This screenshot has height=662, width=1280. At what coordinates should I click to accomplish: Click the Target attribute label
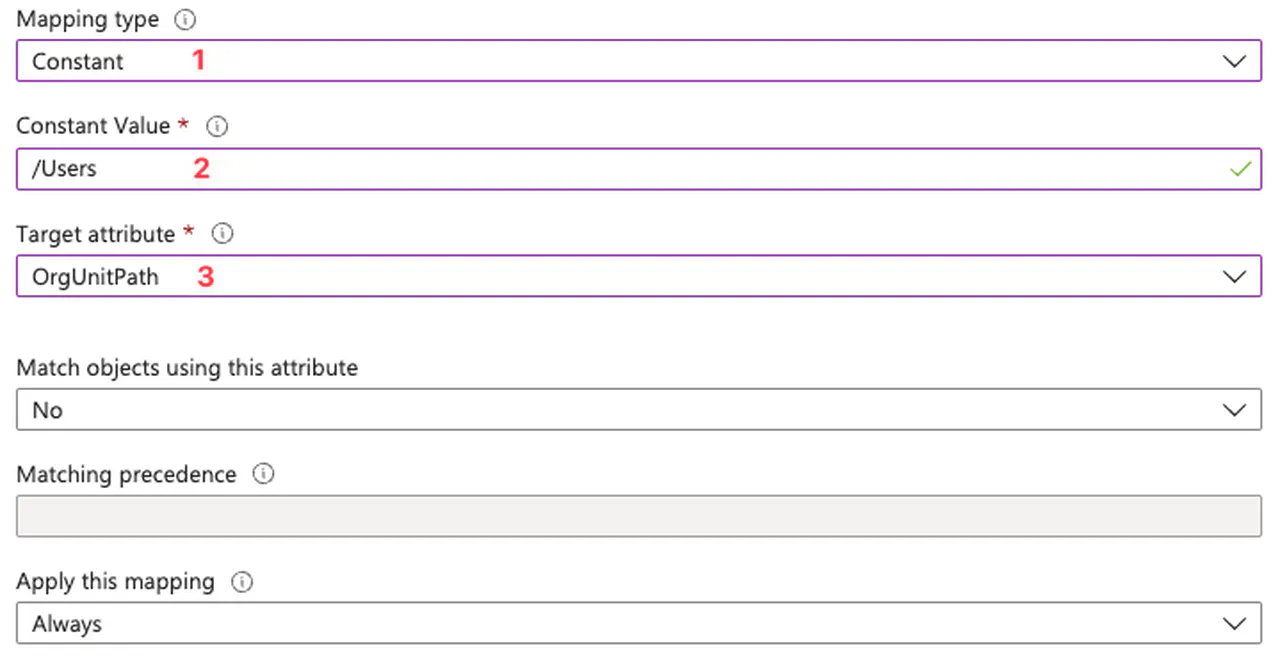pos(95,234)
